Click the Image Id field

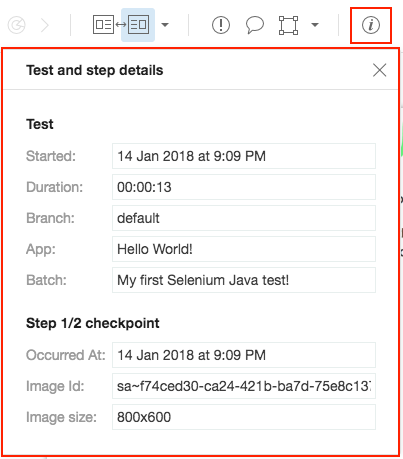[x=244, y=386]
